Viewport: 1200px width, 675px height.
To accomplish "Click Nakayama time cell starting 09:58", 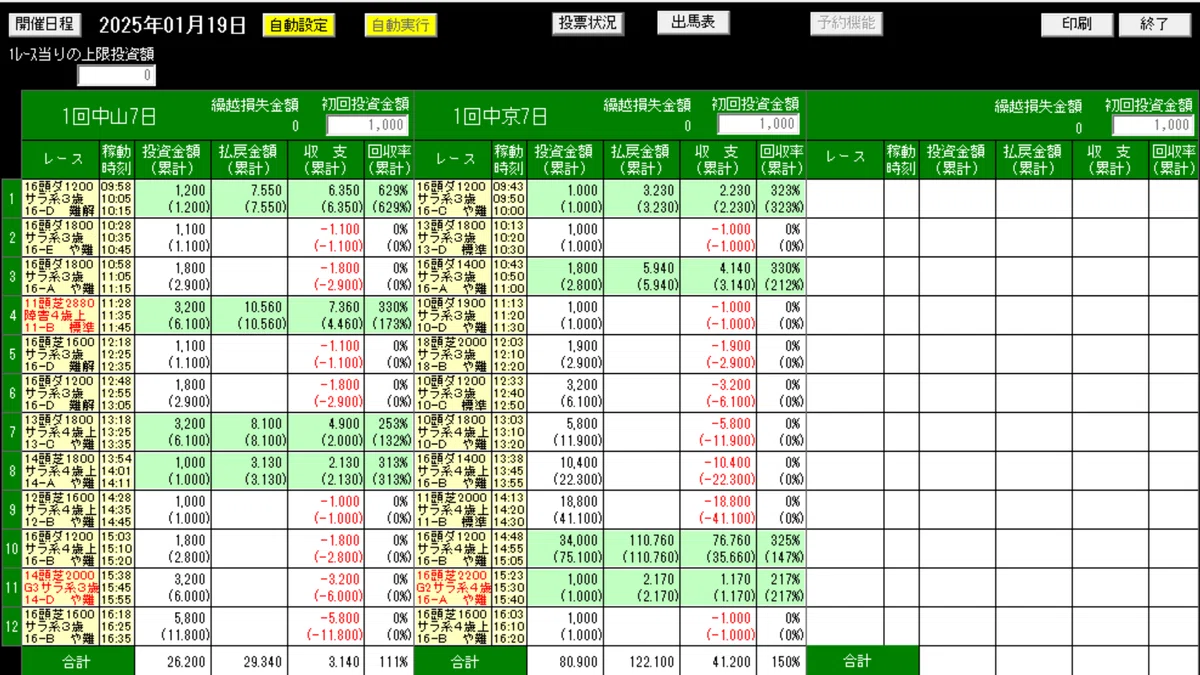I will tap(117, 199).
